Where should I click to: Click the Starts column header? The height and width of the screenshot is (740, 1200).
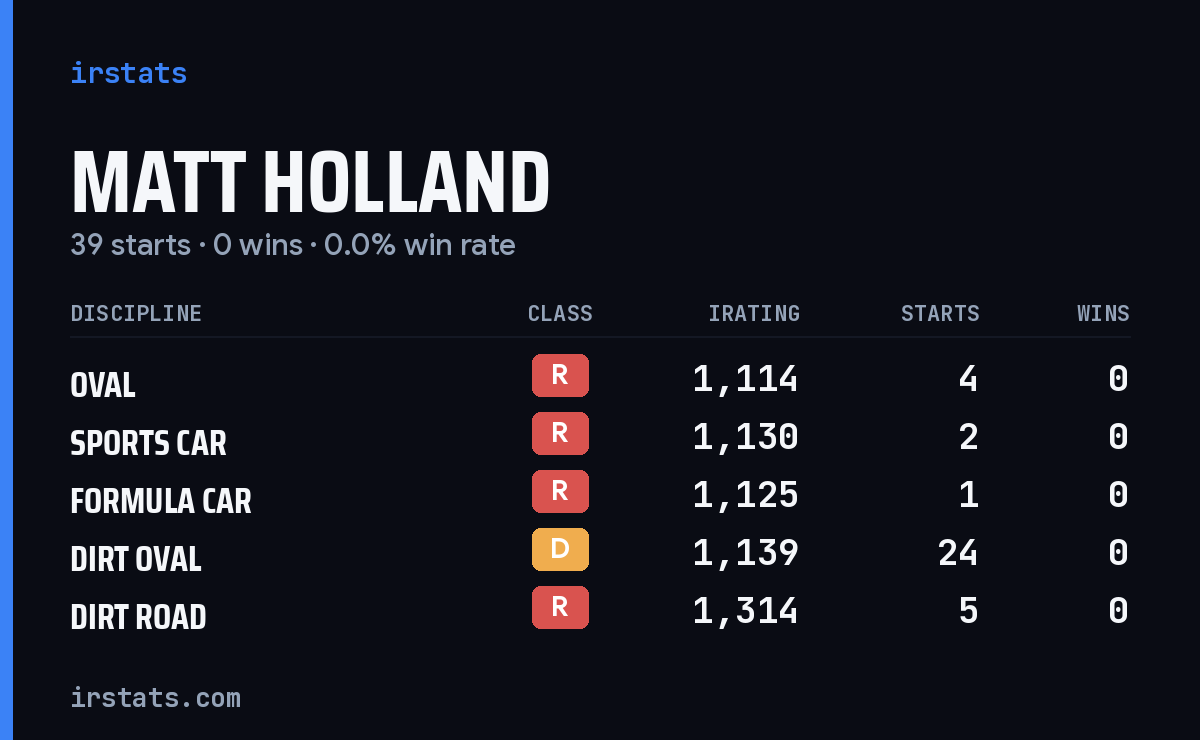click(940, 314)
